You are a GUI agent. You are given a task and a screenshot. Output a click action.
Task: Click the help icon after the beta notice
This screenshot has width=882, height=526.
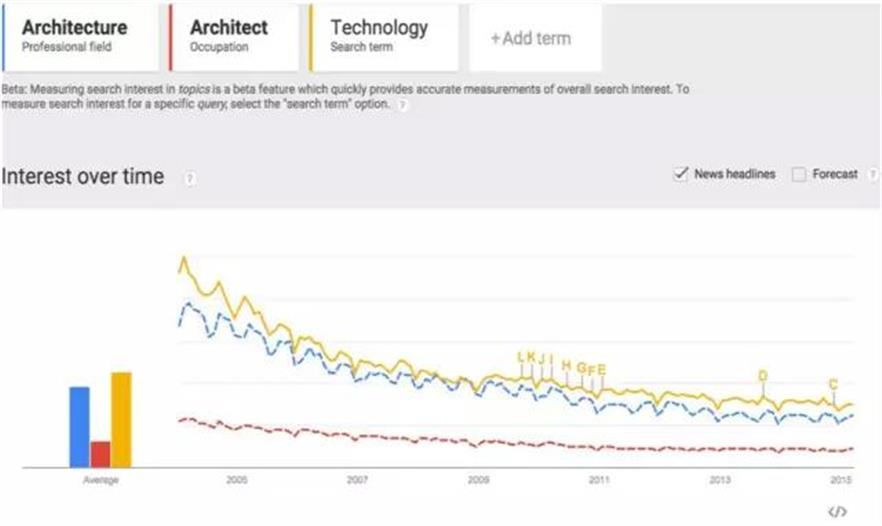point(402,104)
